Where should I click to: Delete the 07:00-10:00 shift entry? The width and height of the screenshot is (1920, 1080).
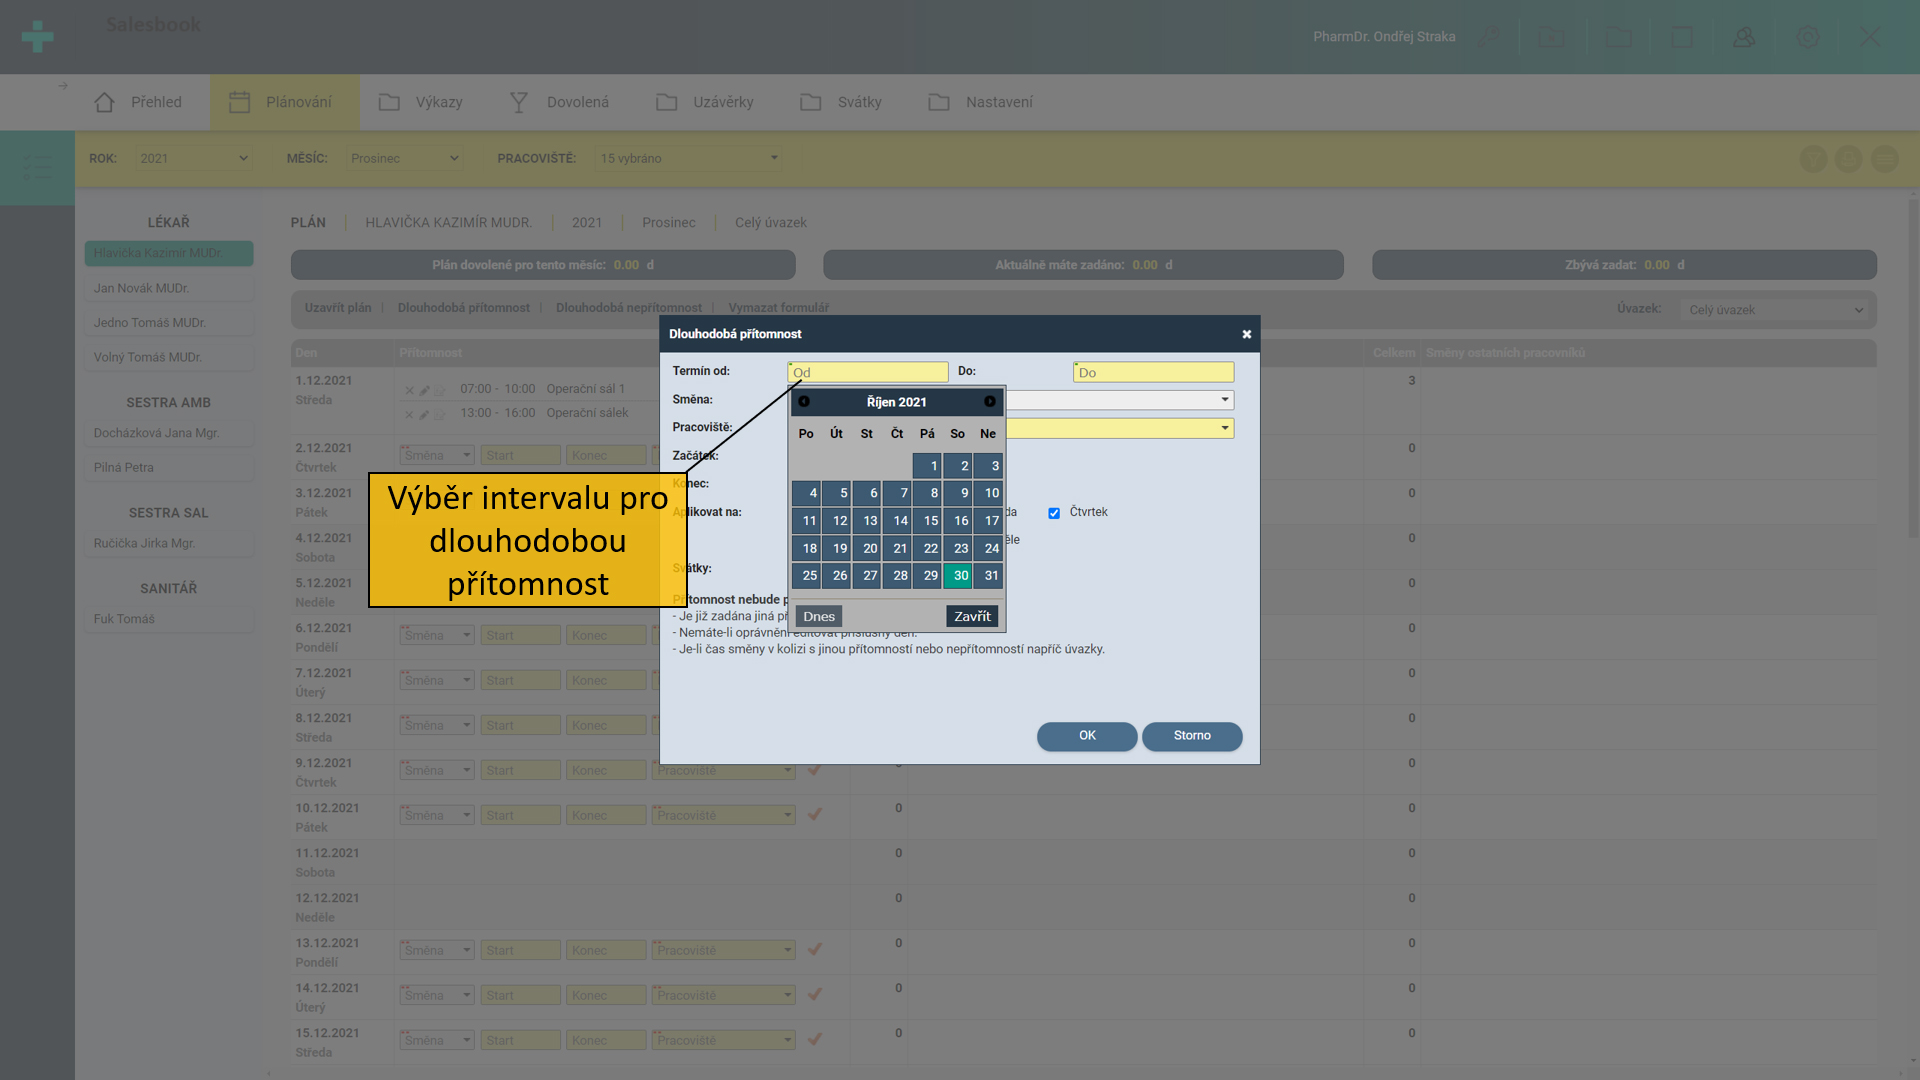(409, 390)
